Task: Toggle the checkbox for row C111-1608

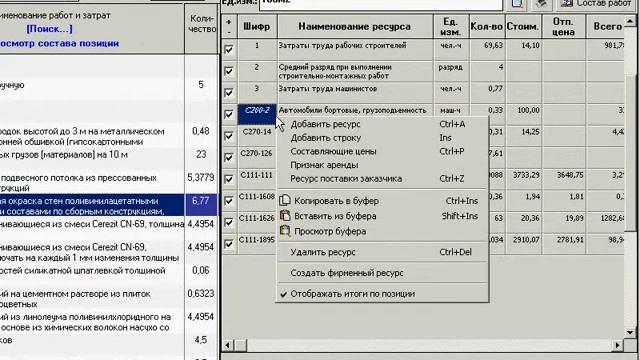Action: 229,201
